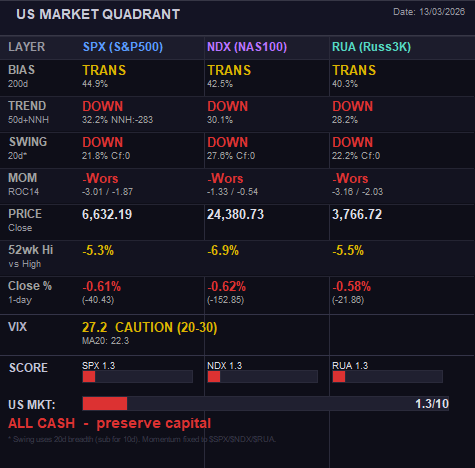Image resolution: width=475 pixels, height=468 pixels.
Task: Click RUA price 3,766.72
Action: [x=357, y=214]
